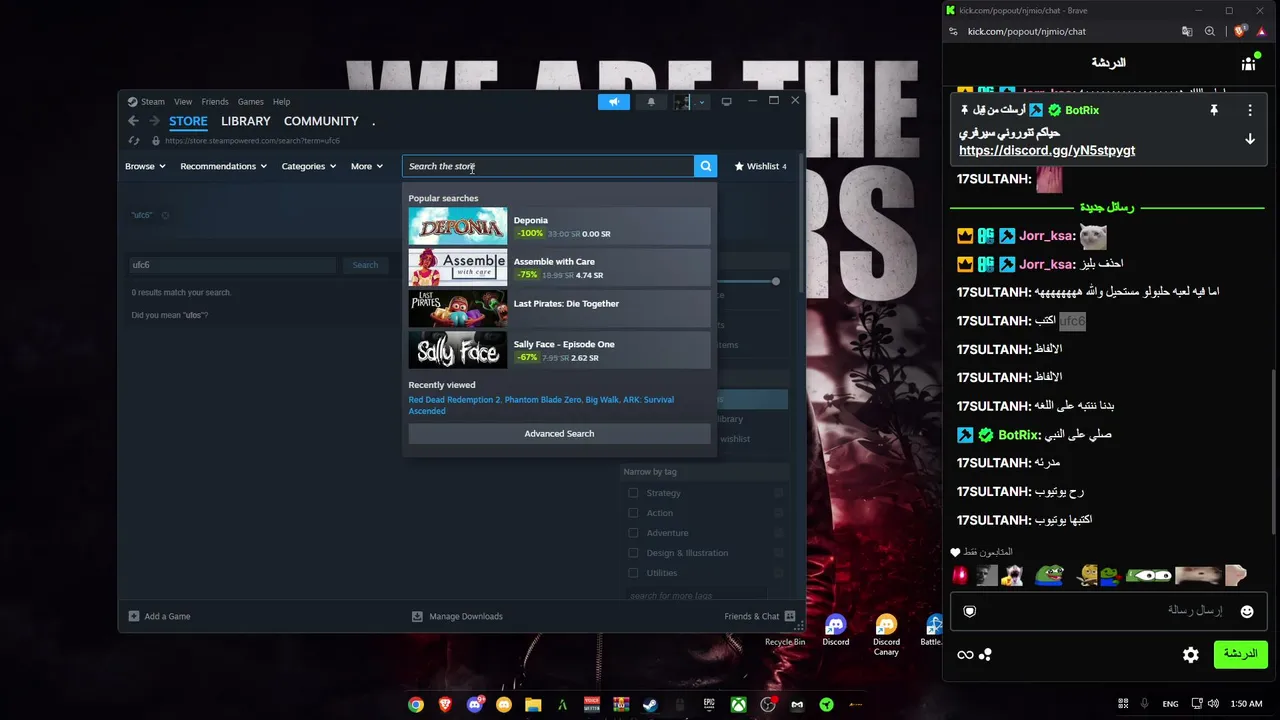The height and width of the screenshot is (720, 1280).
Task: Select Sally Face - Episode One result
Action: coord(559,350)
